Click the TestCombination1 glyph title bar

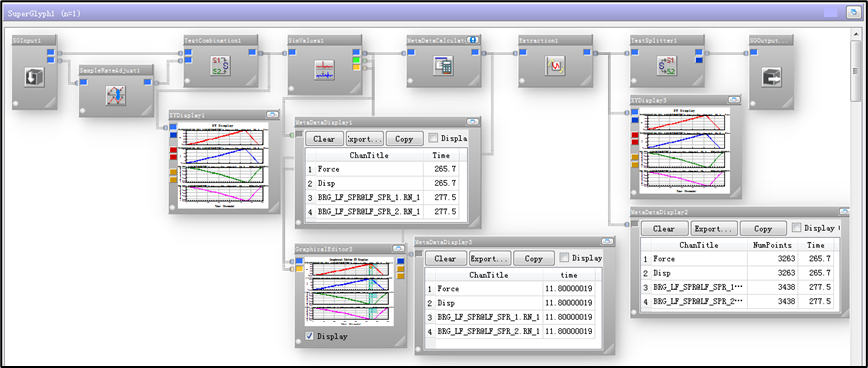pos(221,40)
